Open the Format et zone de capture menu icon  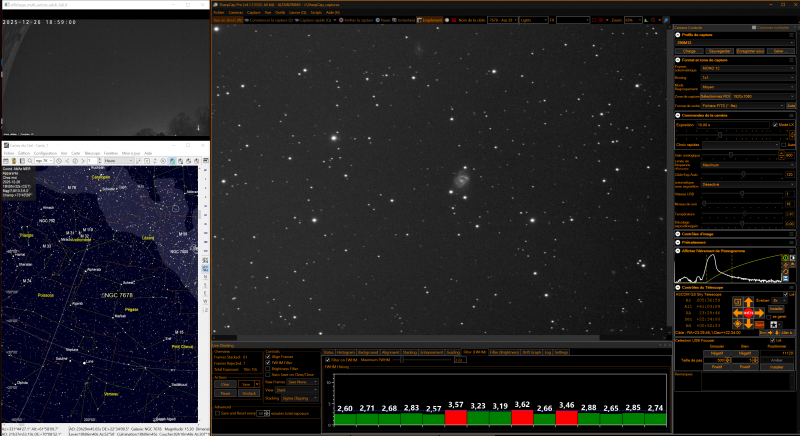tap(791, 60)
